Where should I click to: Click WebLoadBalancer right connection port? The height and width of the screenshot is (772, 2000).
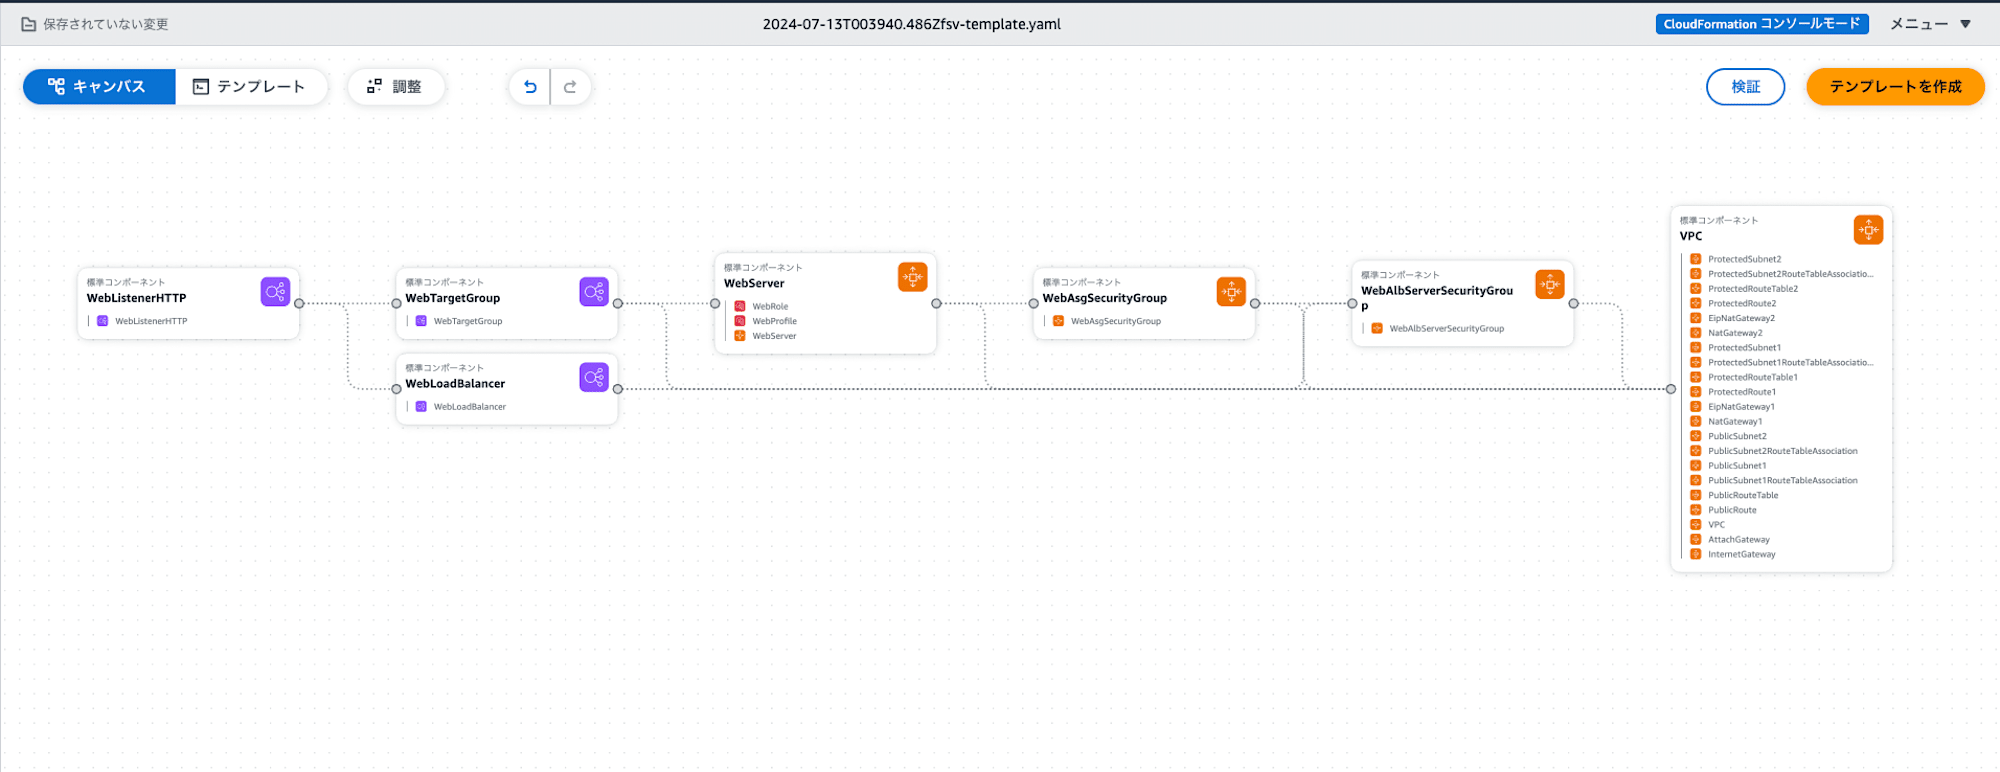coord(618,389)
